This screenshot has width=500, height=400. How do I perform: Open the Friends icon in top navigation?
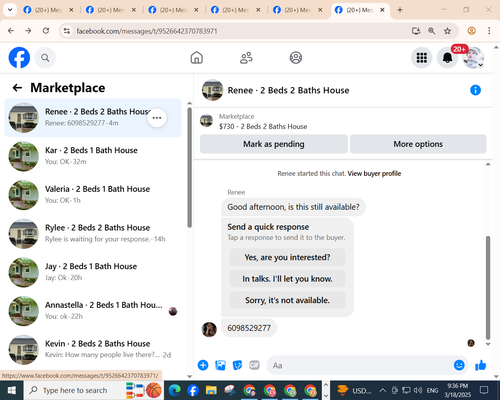pos(246,58)
